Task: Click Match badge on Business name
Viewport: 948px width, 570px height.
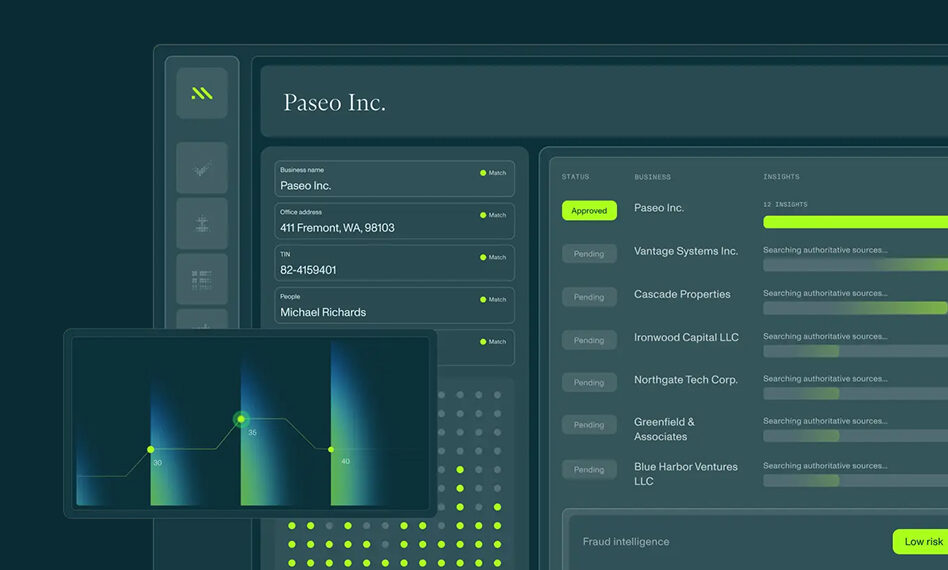Action: click(493, 173)
